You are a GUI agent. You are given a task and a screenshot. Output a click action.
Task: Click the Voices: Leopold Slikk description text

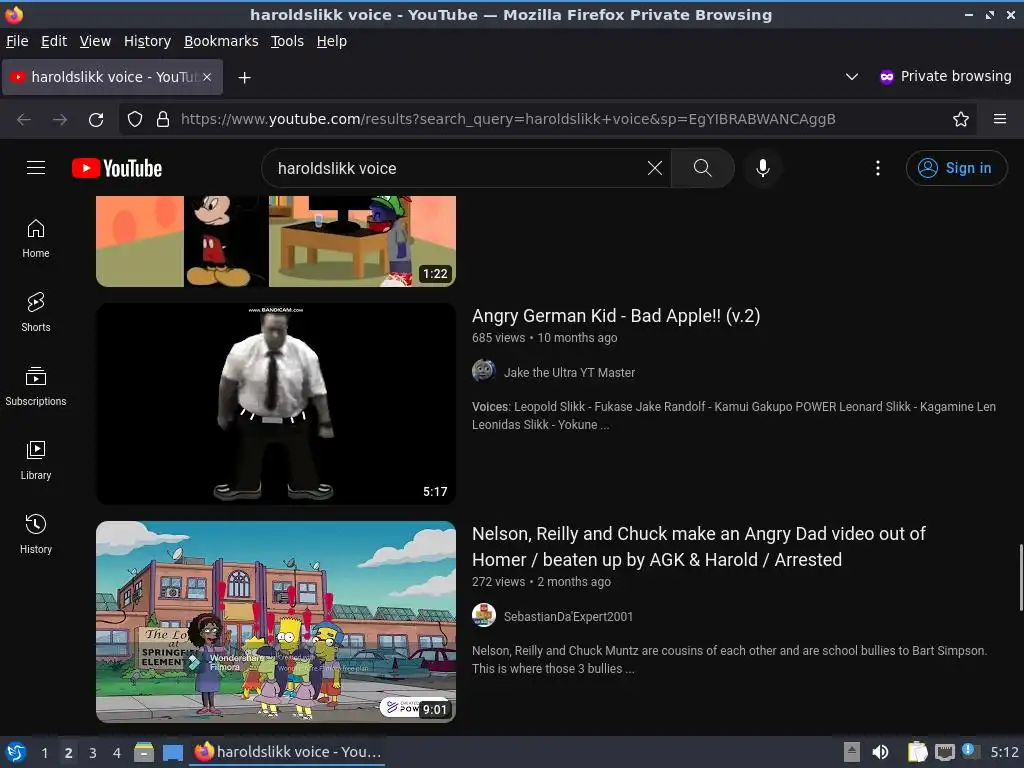(733, 415)
